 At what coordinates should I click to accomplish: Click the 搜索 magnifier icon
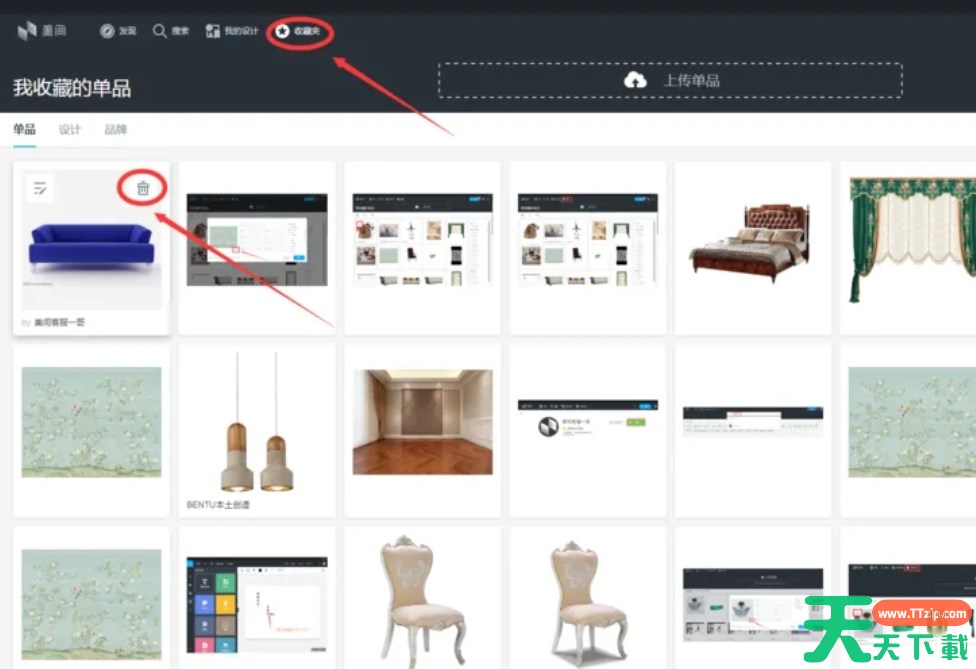pos(160,31)
